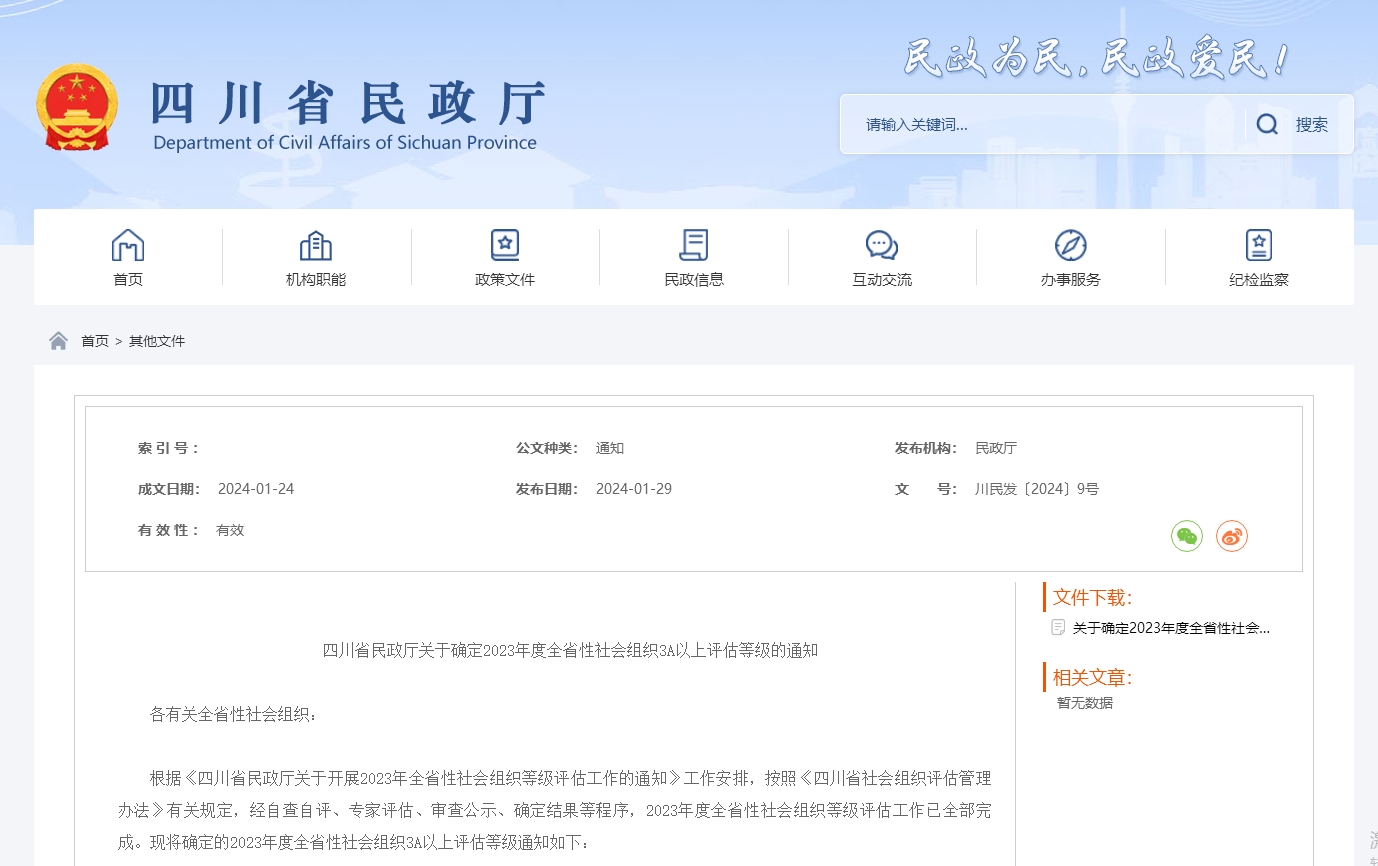This screenshot has width=1378, height=866.
Task: Open the WeChat share icon
Action: click(x=1186, y=536)
